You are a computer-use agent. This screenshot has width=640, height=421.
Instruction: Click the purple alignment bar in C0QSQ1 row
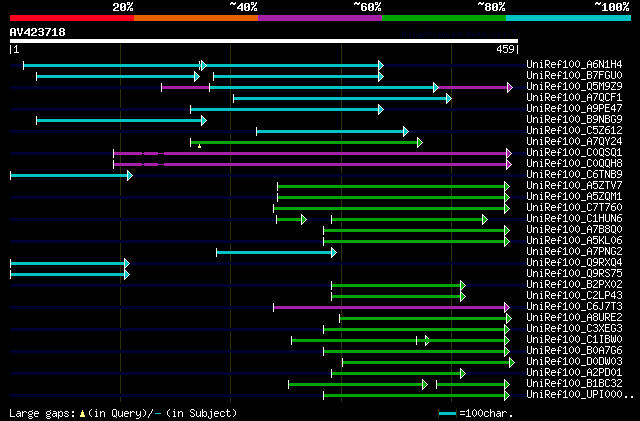[312, 154]
